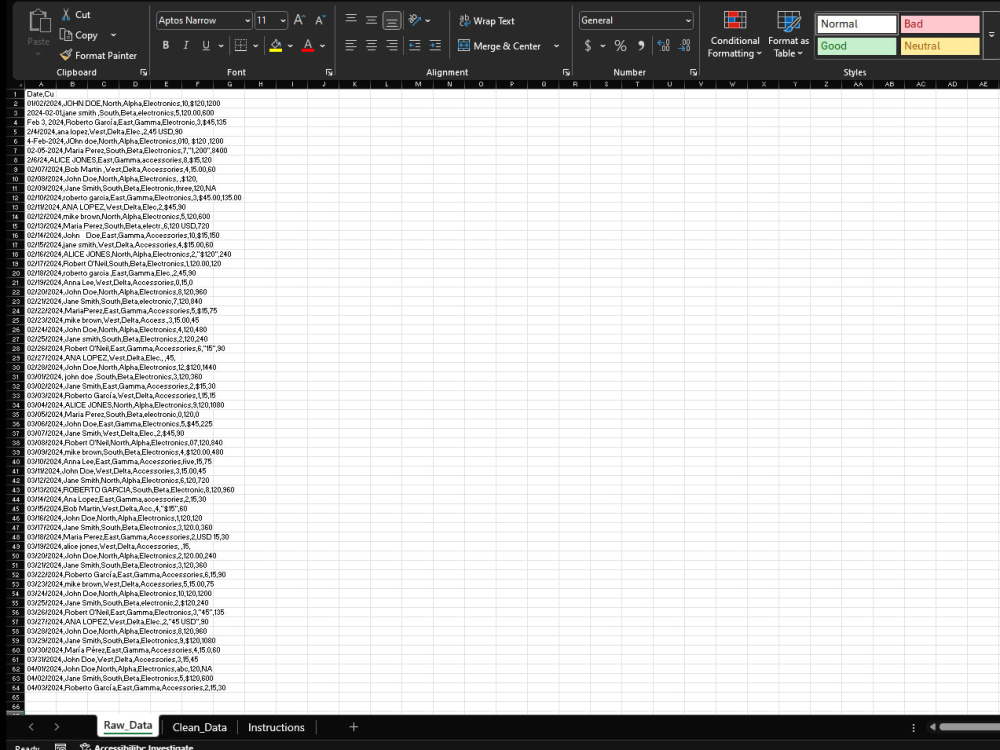The width and height of the screenshot is (1000, 750).
Task: Click the Increase Decimal icon
Action: click(663, 45)
